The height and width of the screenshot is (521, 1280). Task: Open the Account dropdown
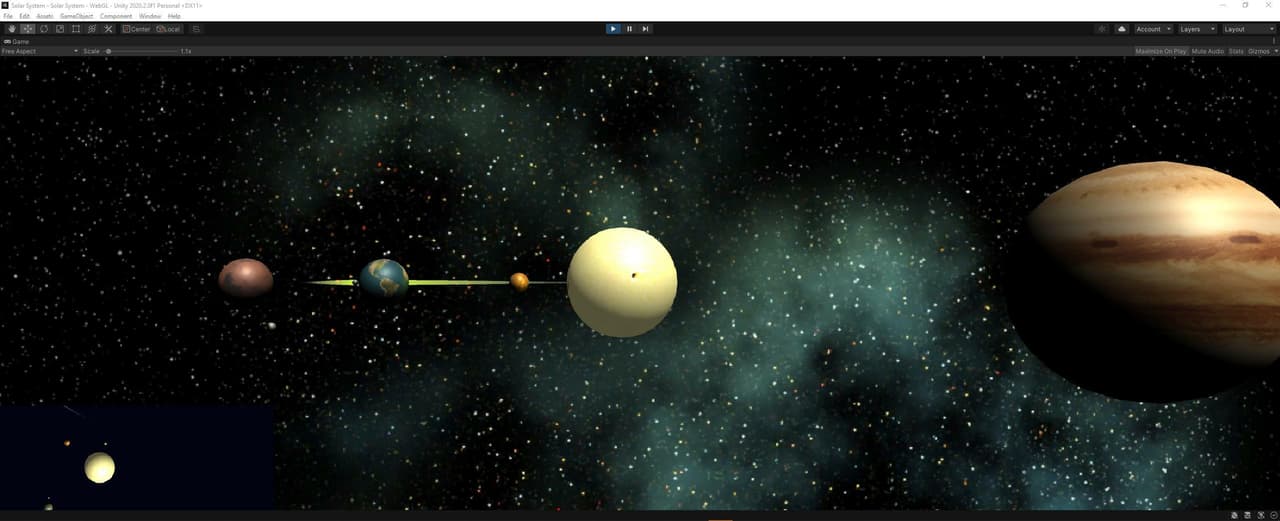pyautogui.click(x=1153, y=29)
